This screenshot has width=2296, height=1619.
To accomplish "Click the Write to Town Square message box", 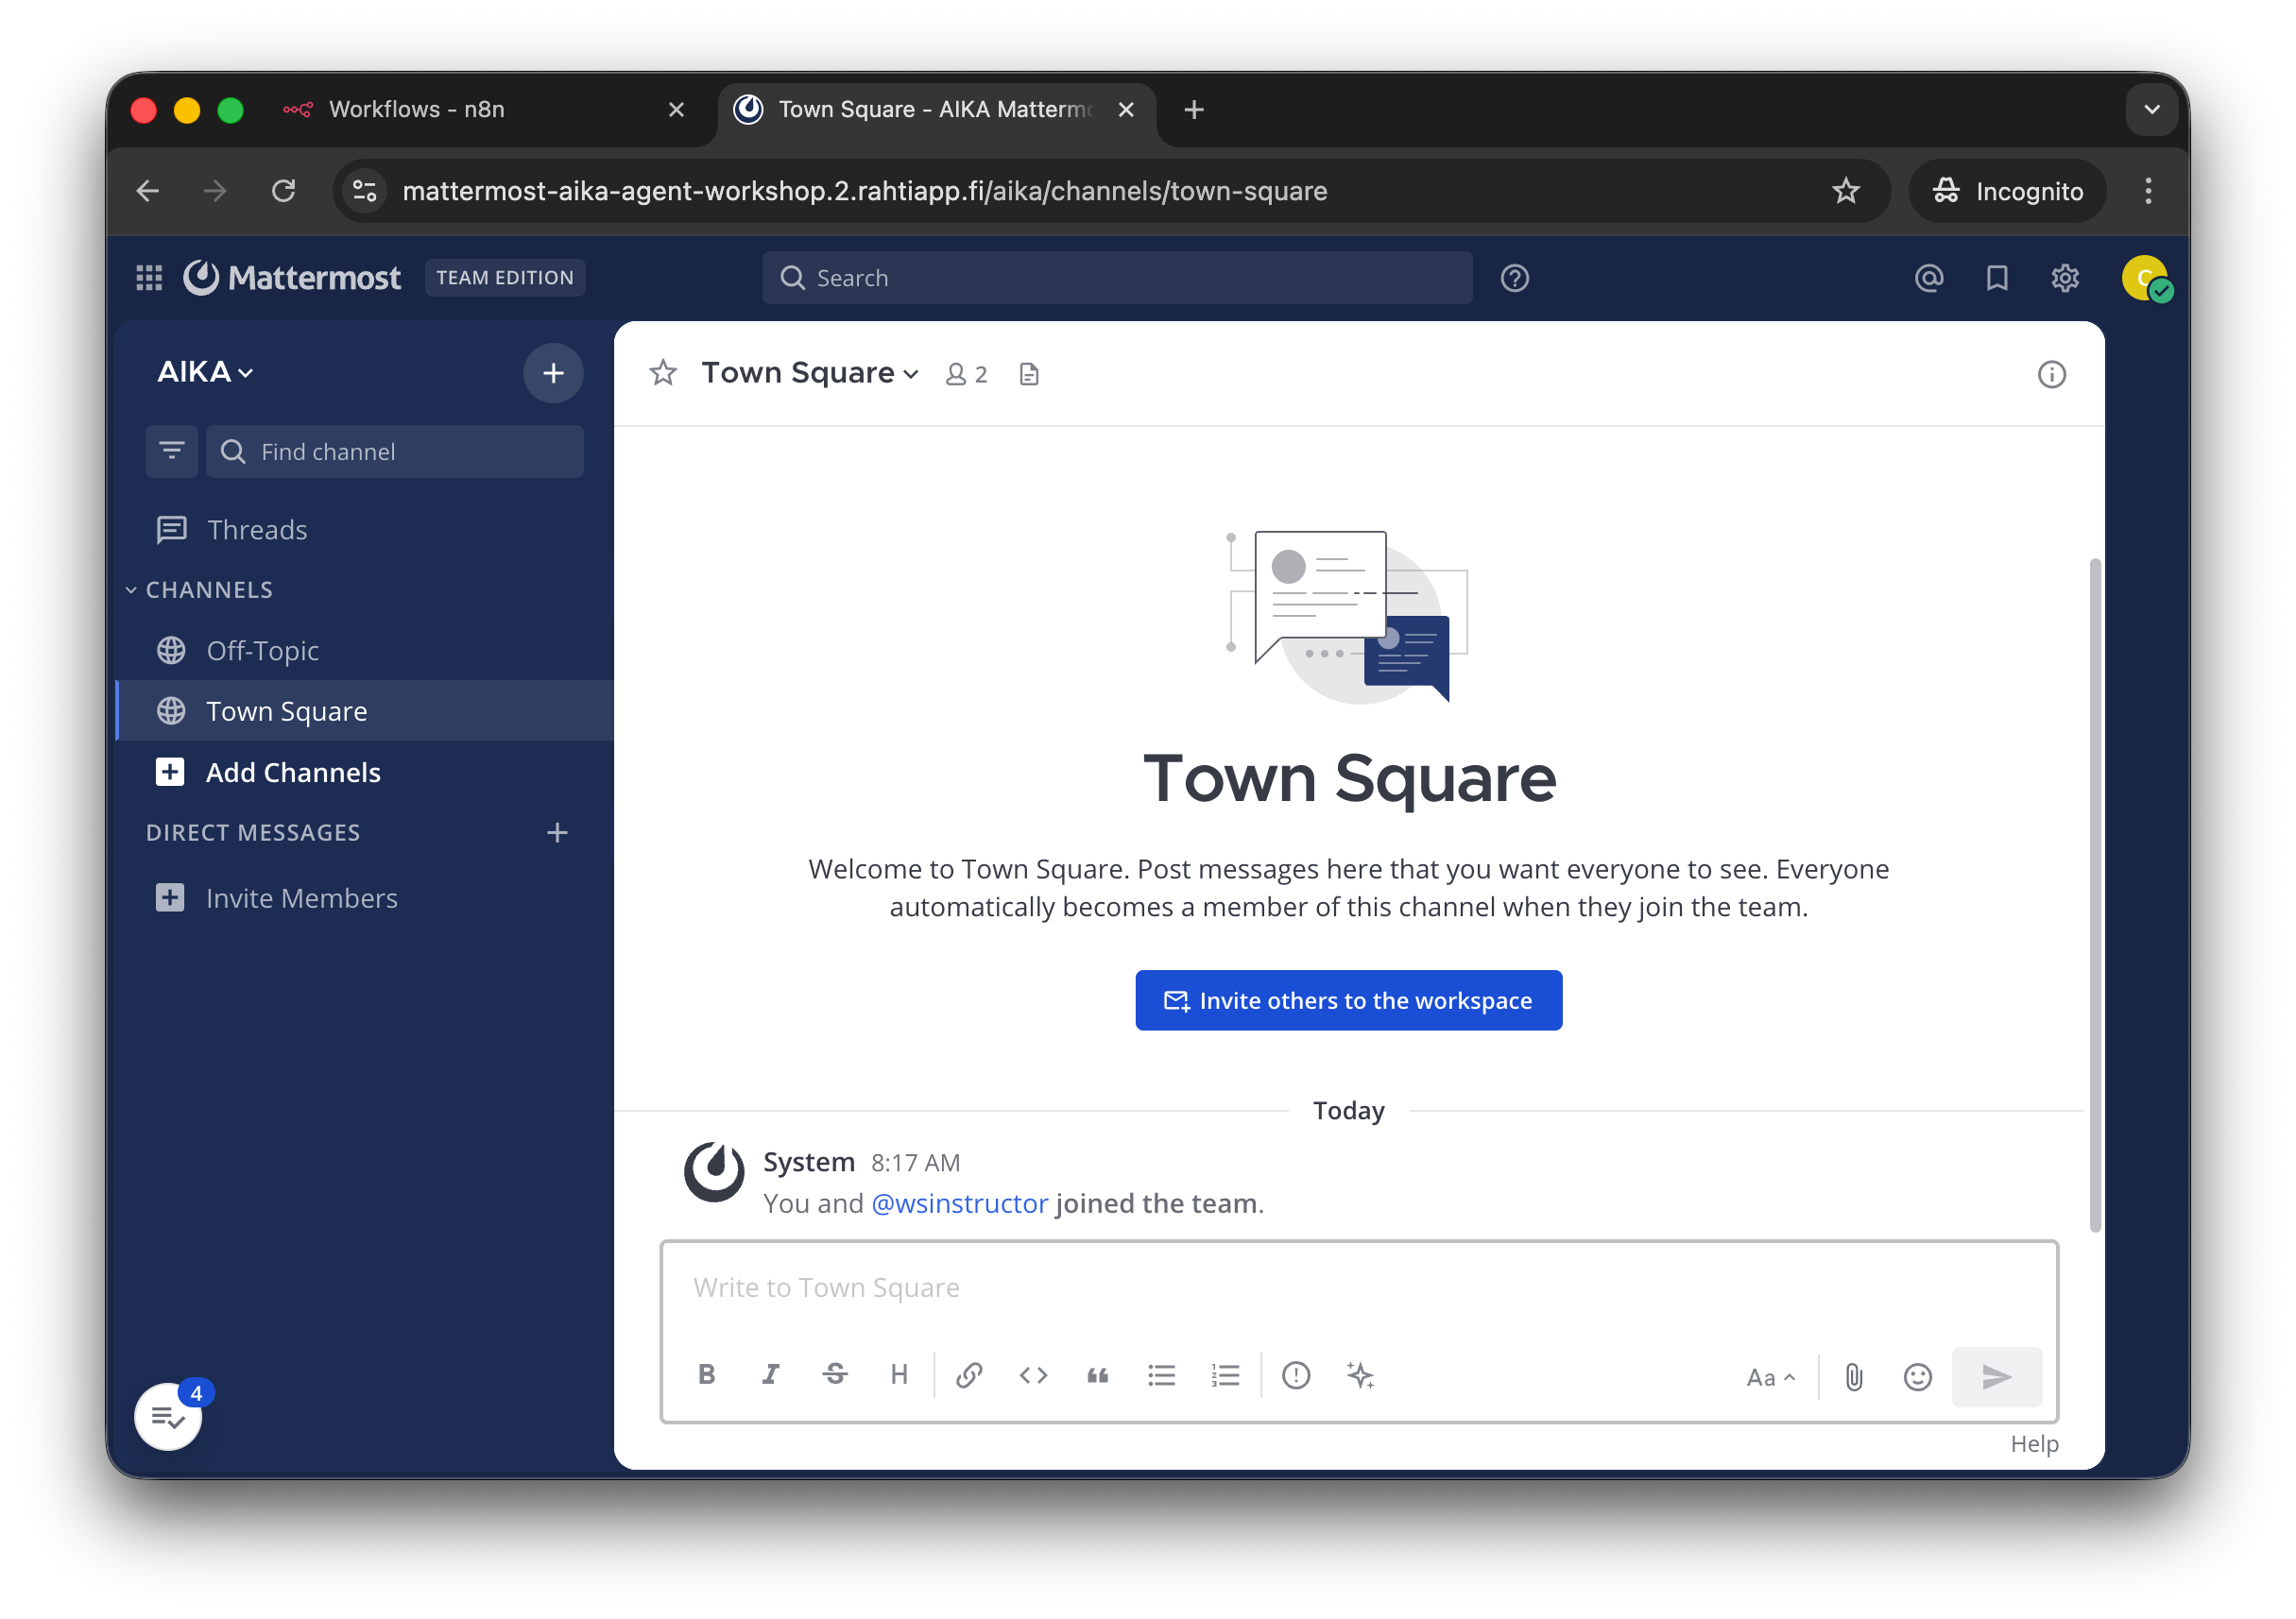I will coord(1358,1287).
